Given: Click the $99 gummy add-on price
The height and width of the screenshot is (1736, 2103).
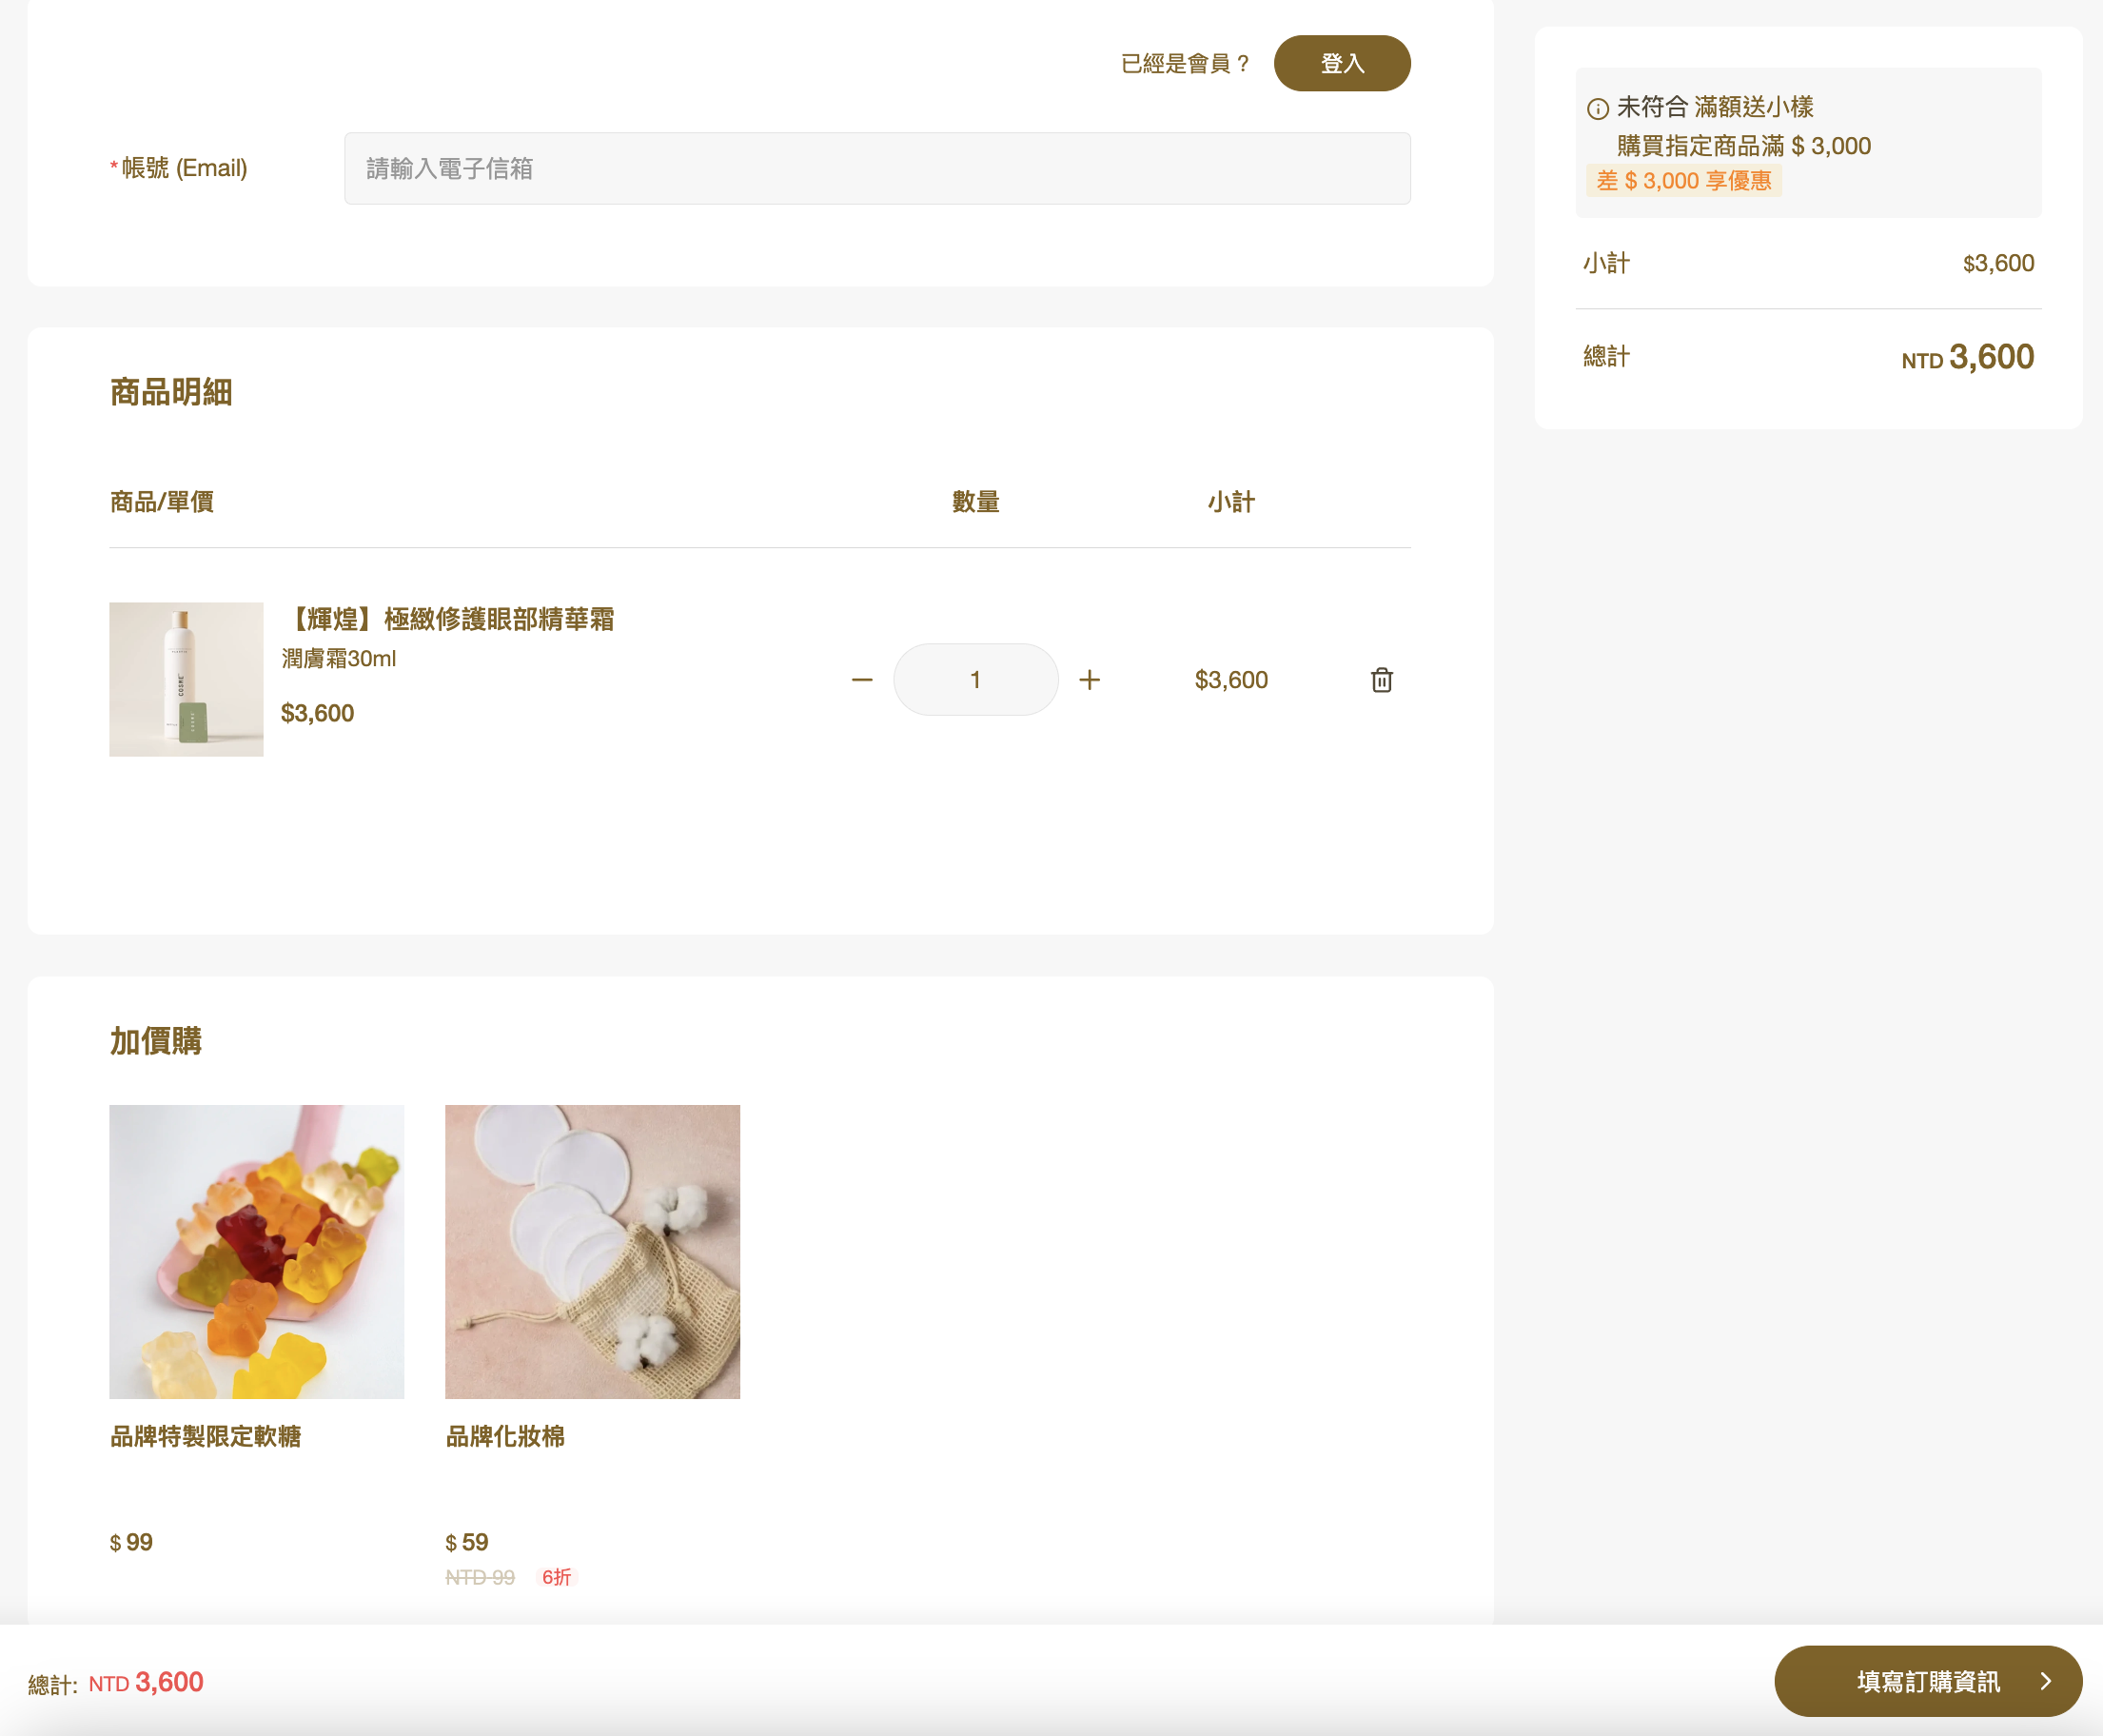Looking at the screenshot, I should coord(131,1542).
